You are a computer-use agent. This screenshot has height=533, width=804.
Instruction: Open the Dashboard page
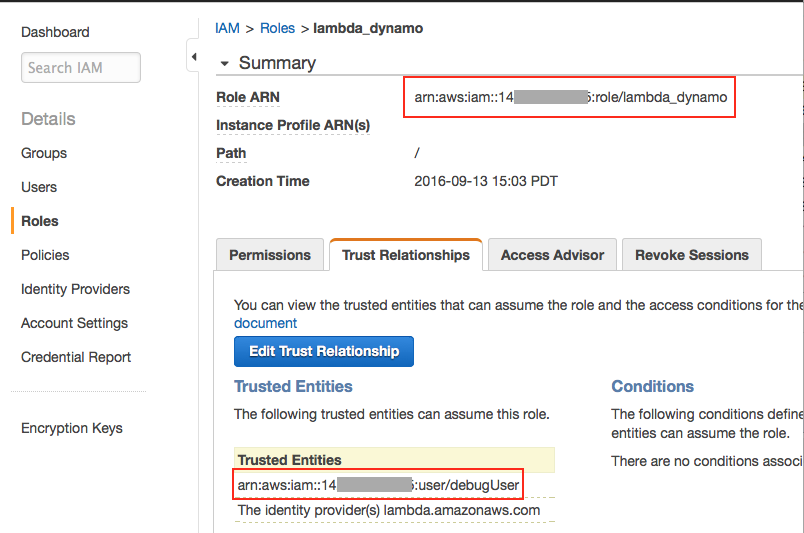[55, 32]
